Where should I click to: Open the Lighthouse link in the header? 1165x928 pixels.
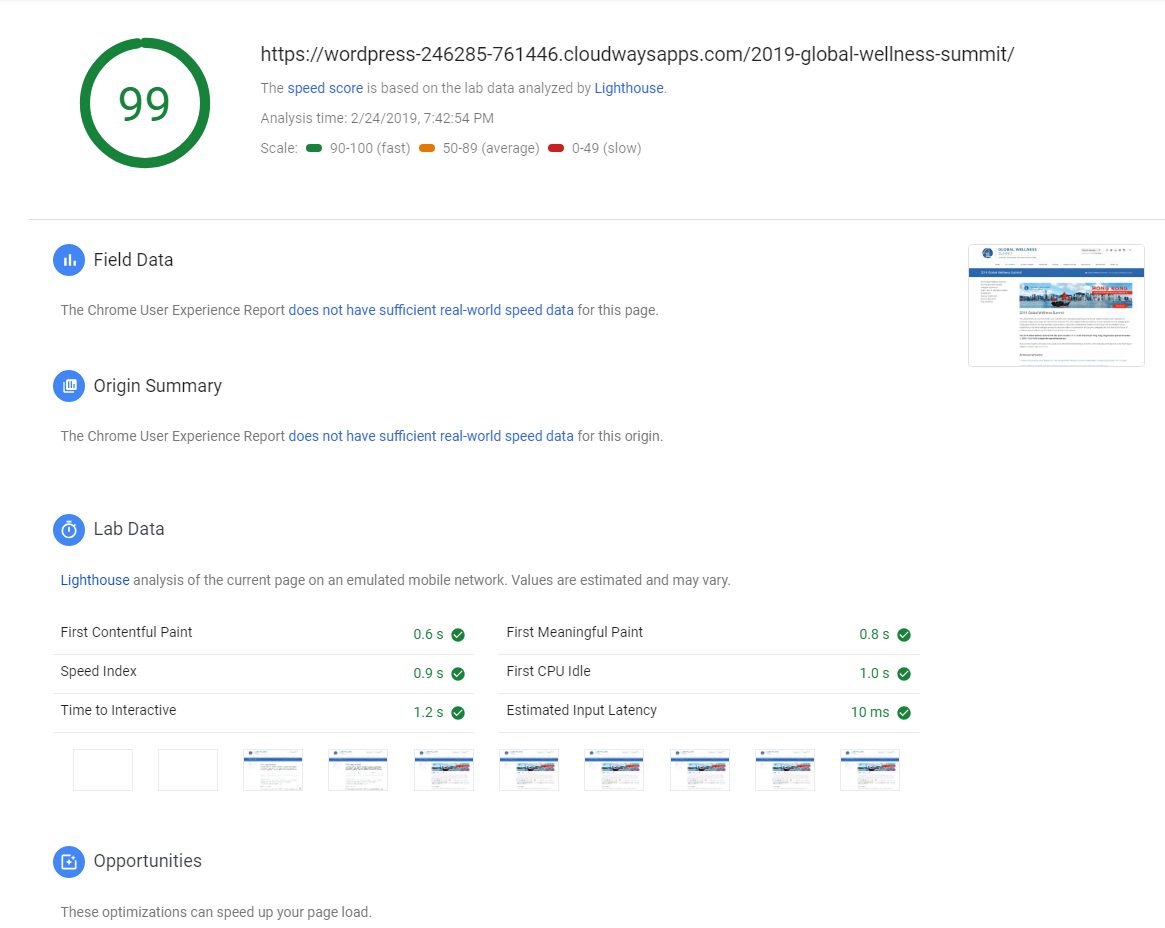(628, 88)
